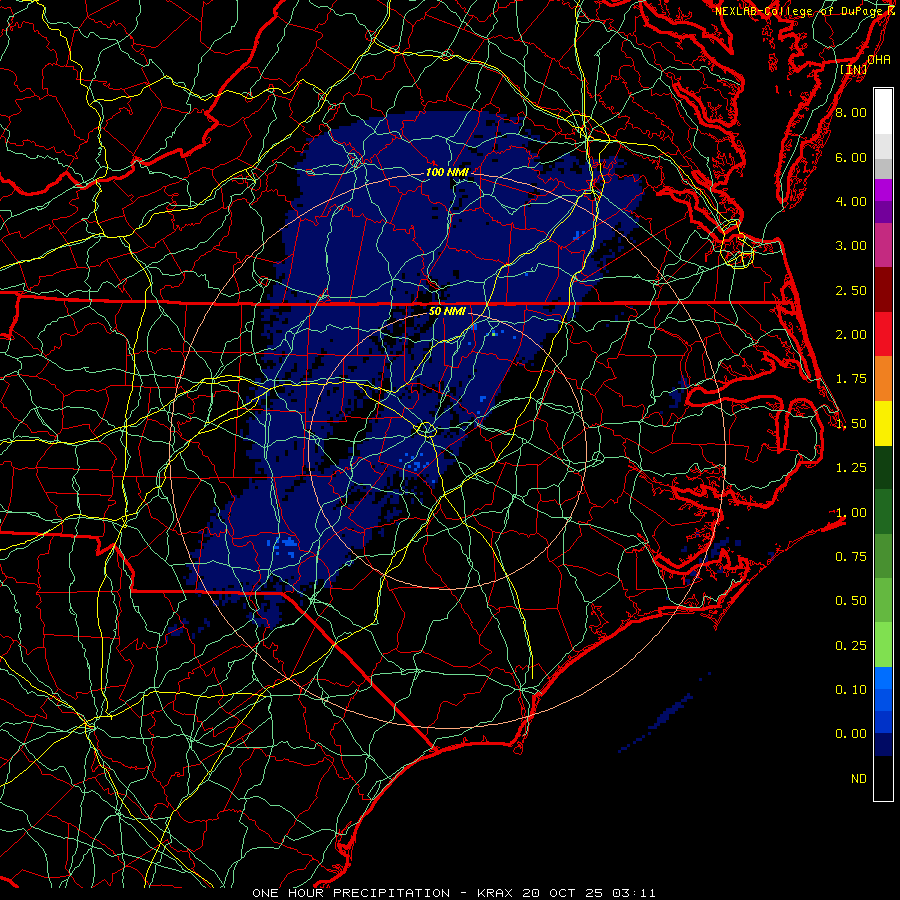The height and width of the screenshot is (900, 900).
Task: Click the 0.50 legend value
Action: click(x=851, y=600)
